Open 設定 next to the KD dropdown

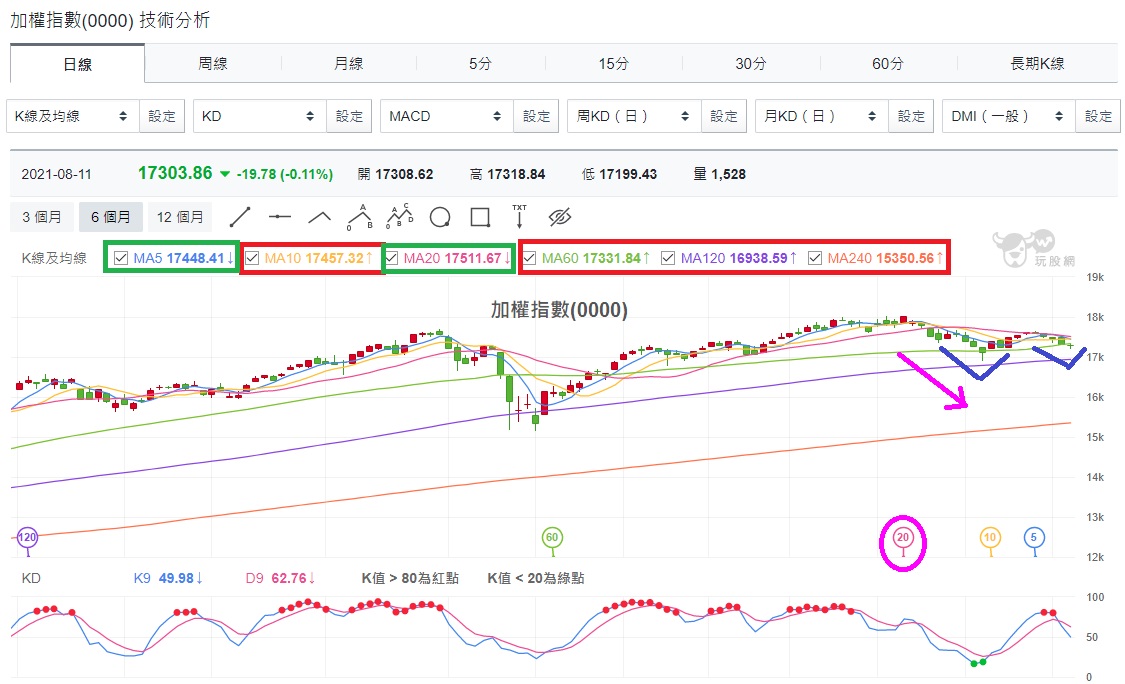tap(349, 116)
